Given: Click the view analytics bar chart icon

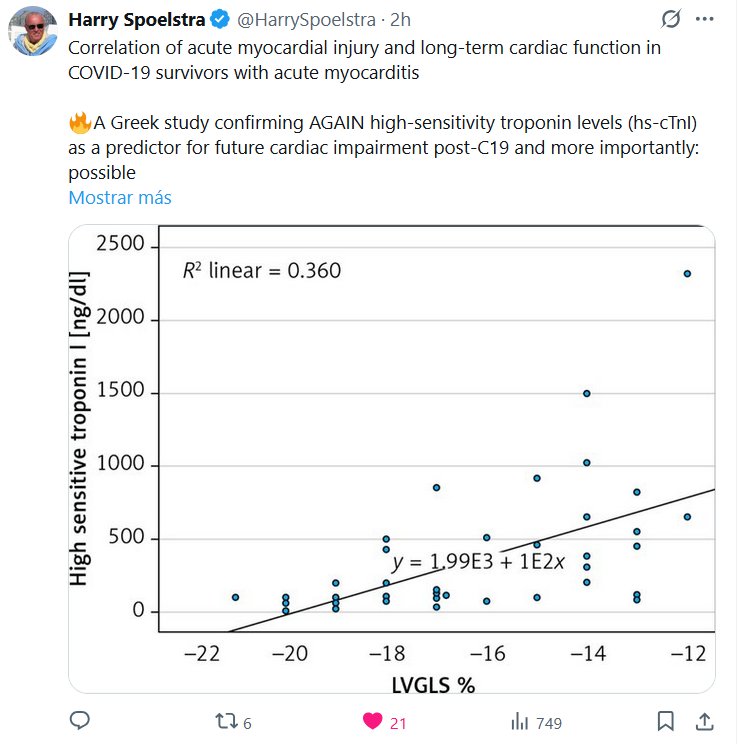Looking at the screenshot, I should pos(520,721).
